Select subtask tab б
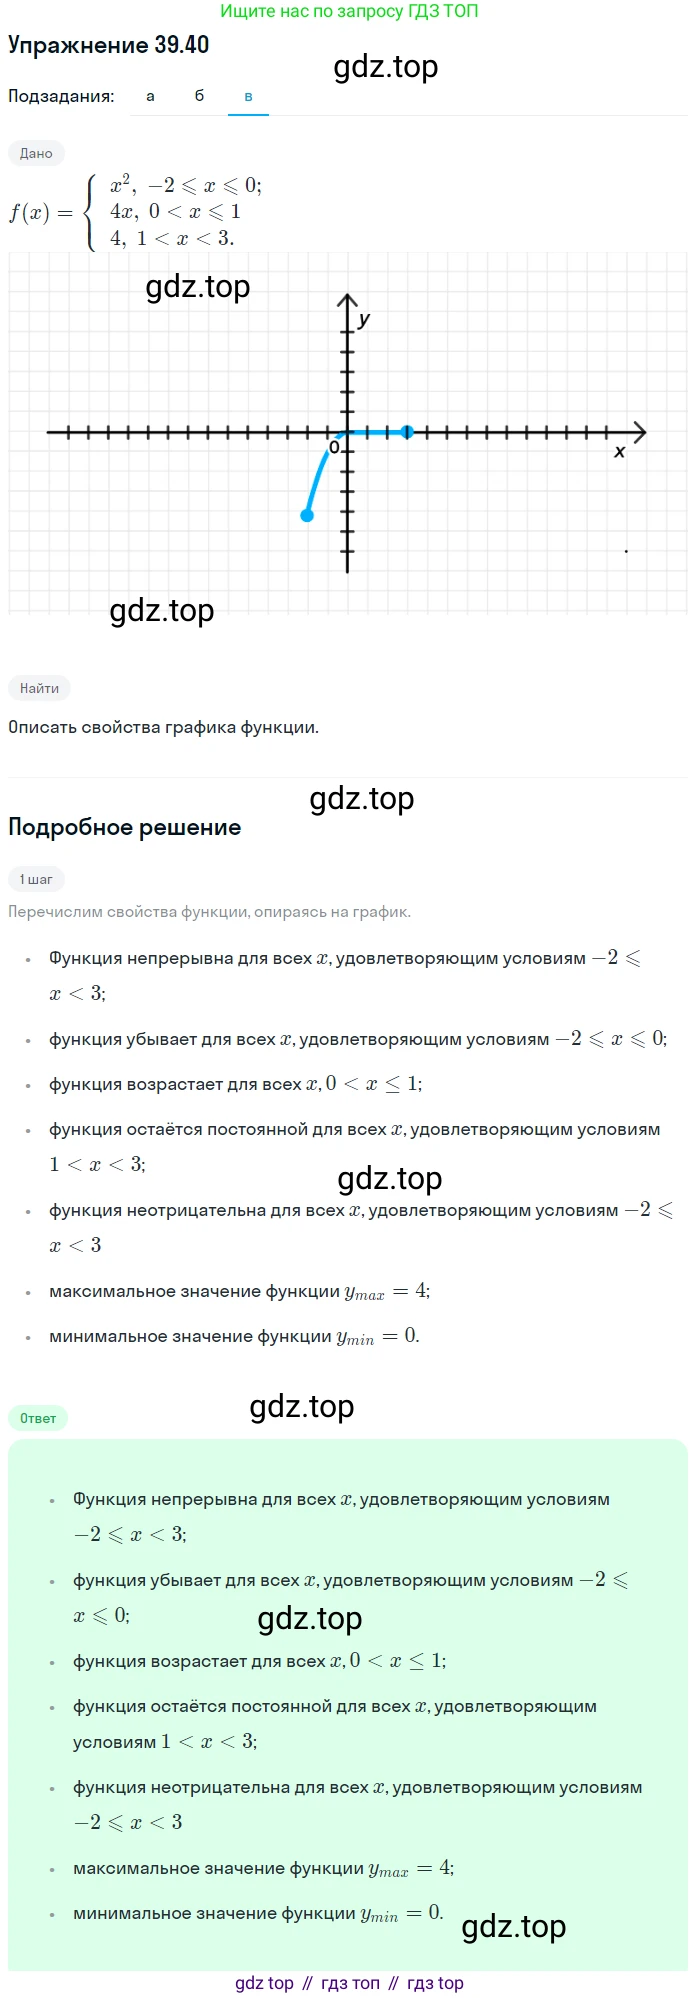 [199, 96]
